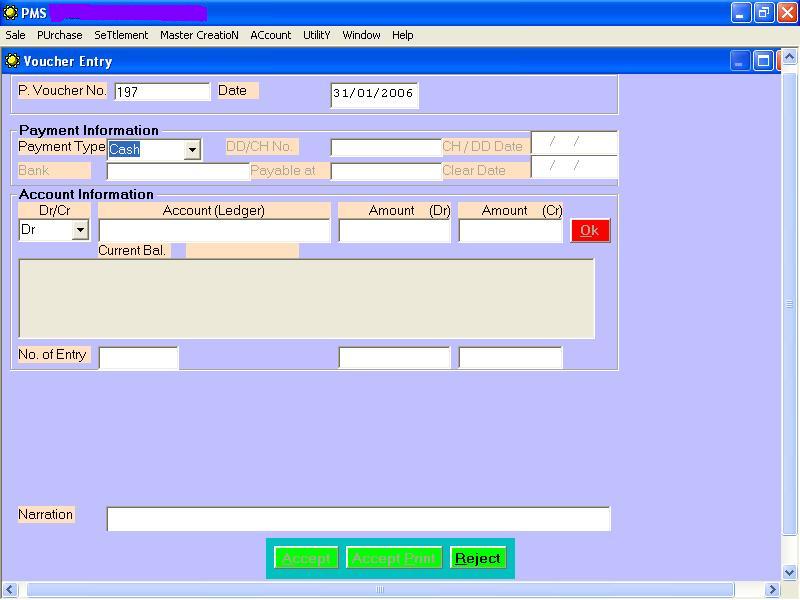Image resolution: width=800 pixels, height=600 pixels.
Task: Focus the Account (Ledger) input field
Action: coord(214,231)
